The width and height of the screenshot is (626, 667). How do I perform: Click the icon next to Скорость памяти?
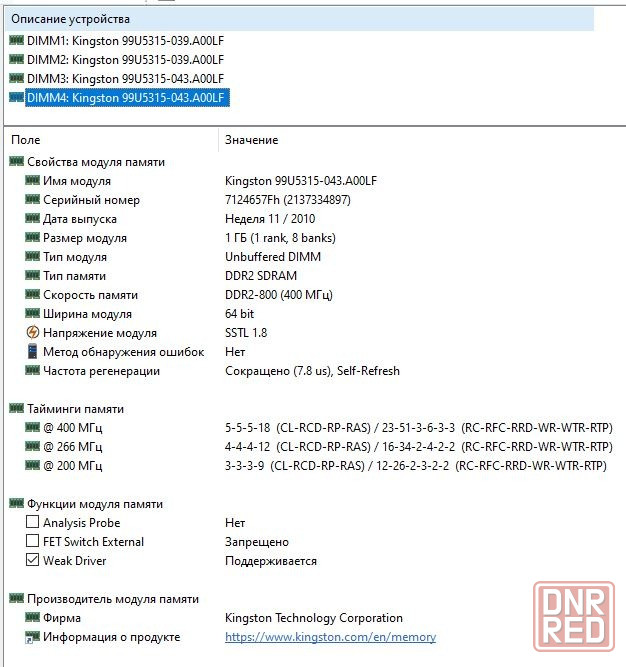pos(32,294)
